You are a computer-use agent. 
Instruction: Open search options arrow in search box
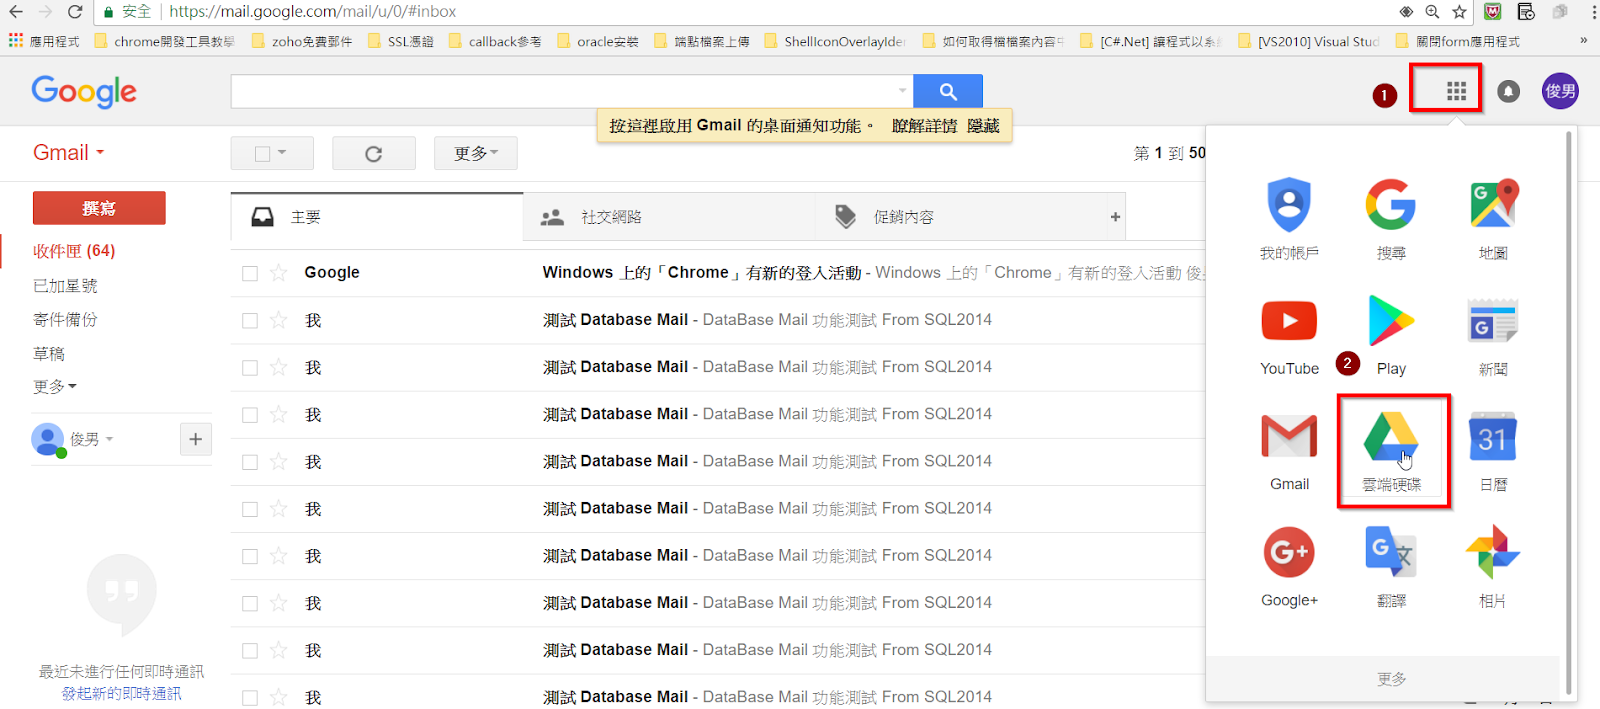[902, 91]
